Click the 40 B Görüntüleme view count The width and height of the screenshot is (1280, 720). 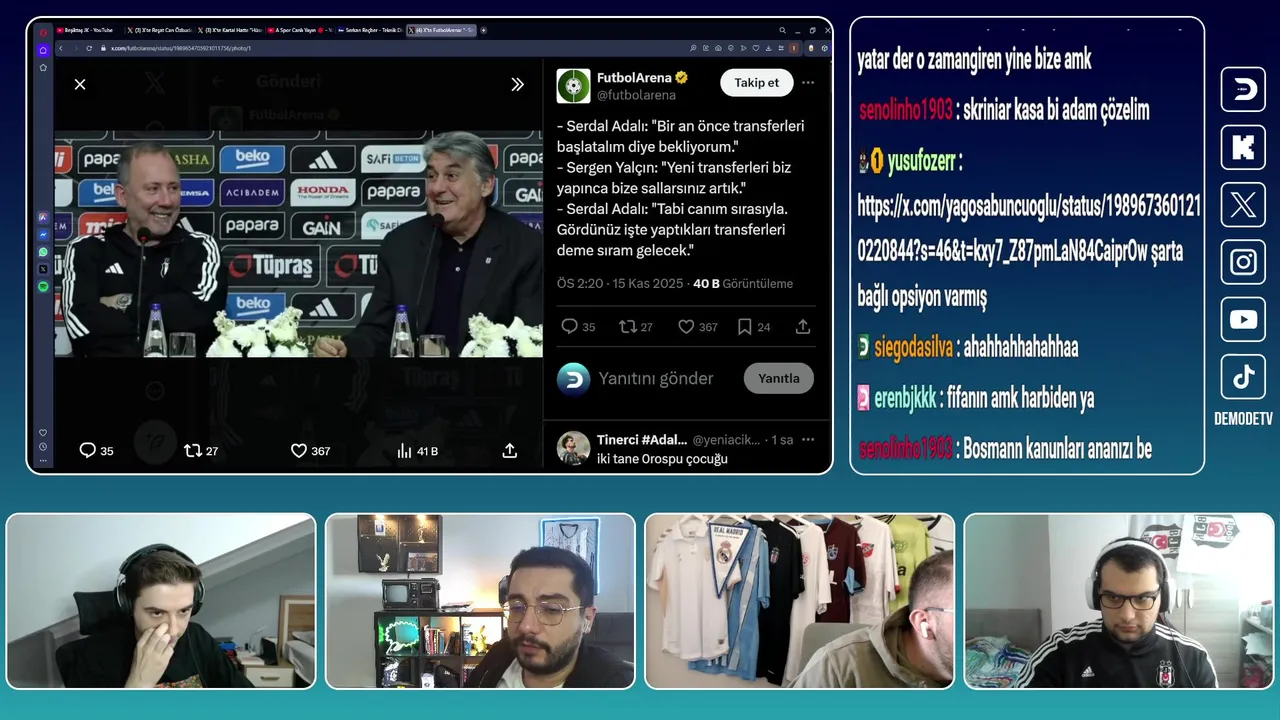743,283
